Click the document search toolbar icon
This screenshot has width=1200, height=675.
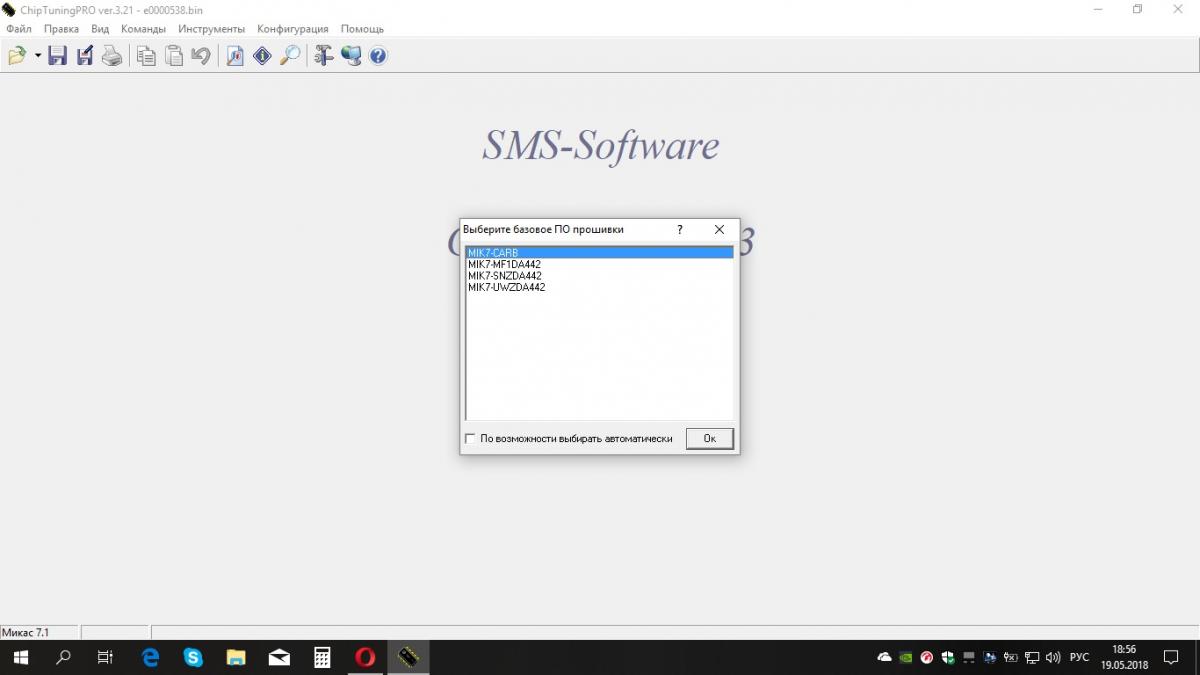pyautogui.click(x=235, y=56)
